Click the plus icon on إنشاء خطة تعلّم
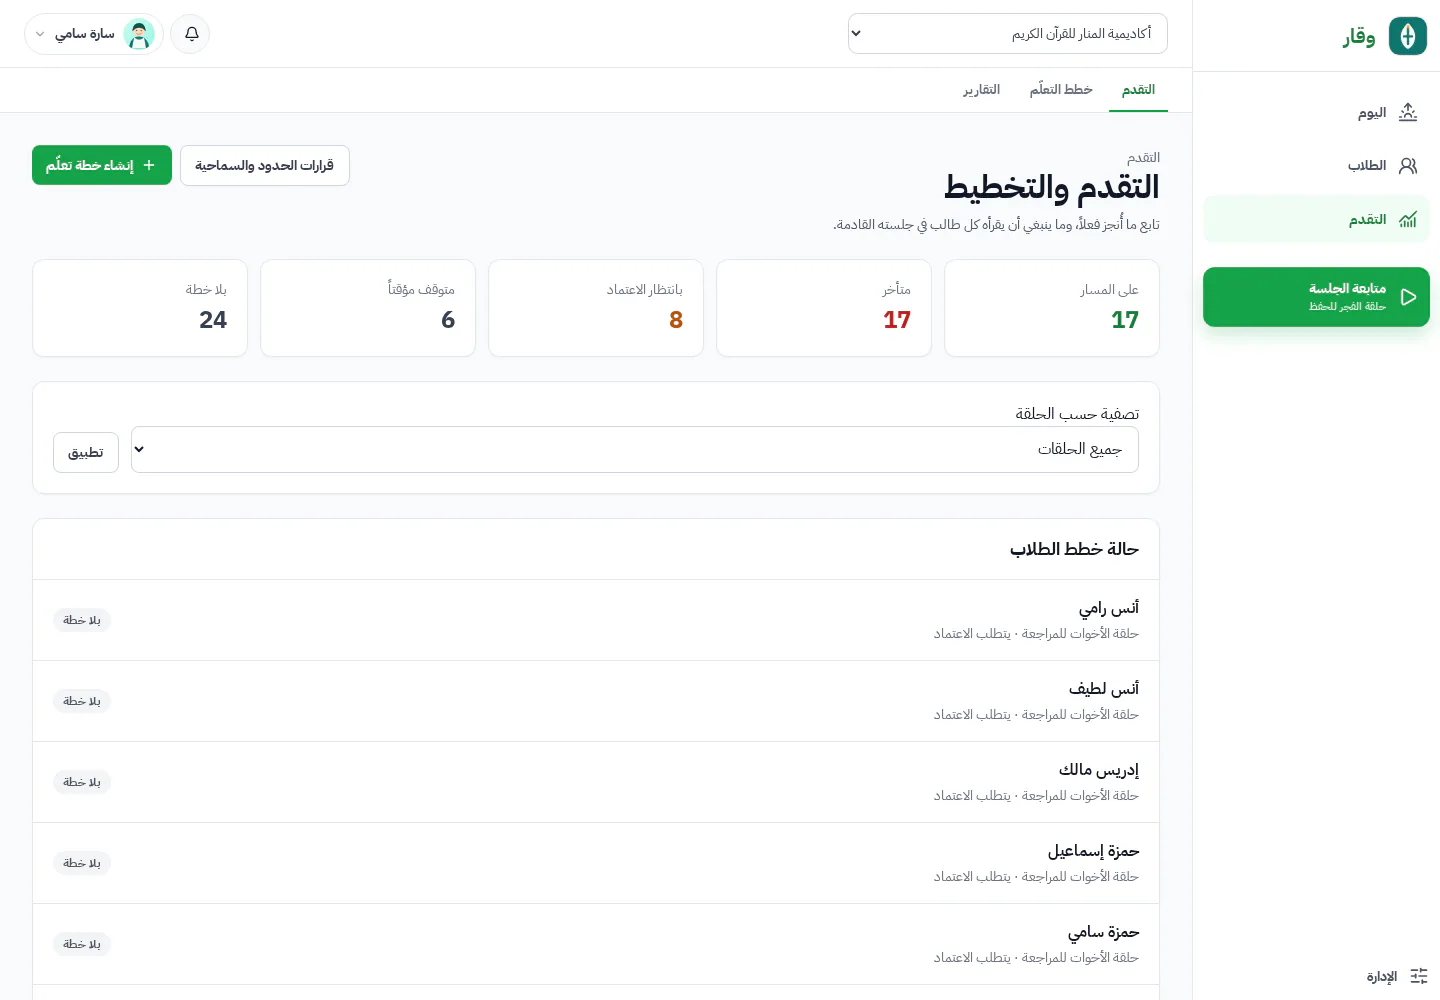1440x1000 pixels. 149,165
